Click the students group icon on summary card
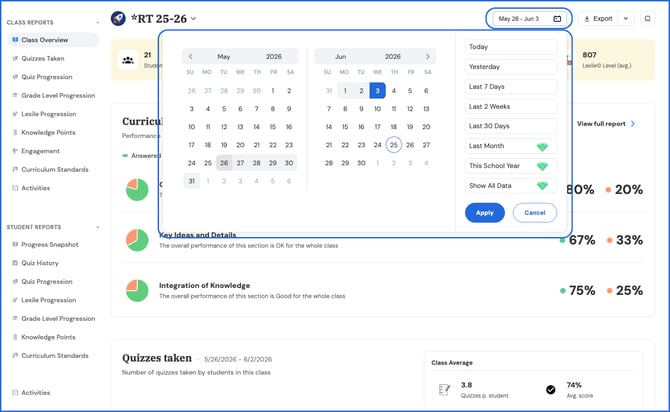 (128, 60)
